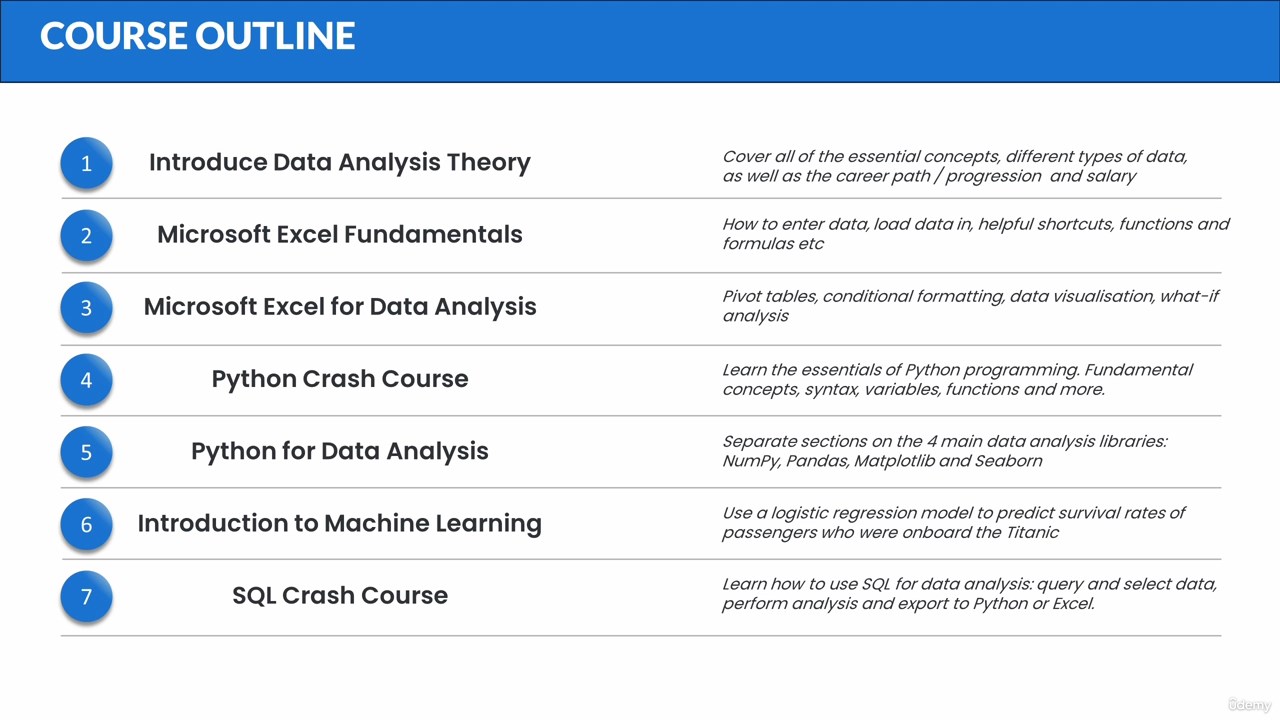
Task: Click the COURSE OUTLINE banner title
Action: [x=198, y=36]
